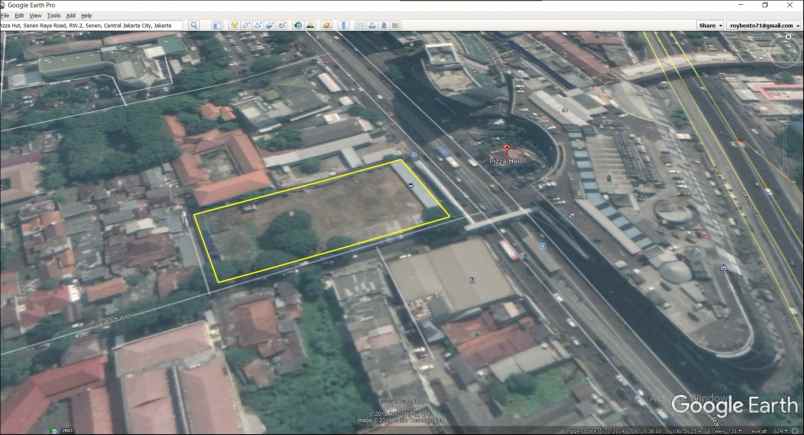This screenshot has height=435, width=804.
Task: Select the Add Placemark tool
Action: point(234,25)
